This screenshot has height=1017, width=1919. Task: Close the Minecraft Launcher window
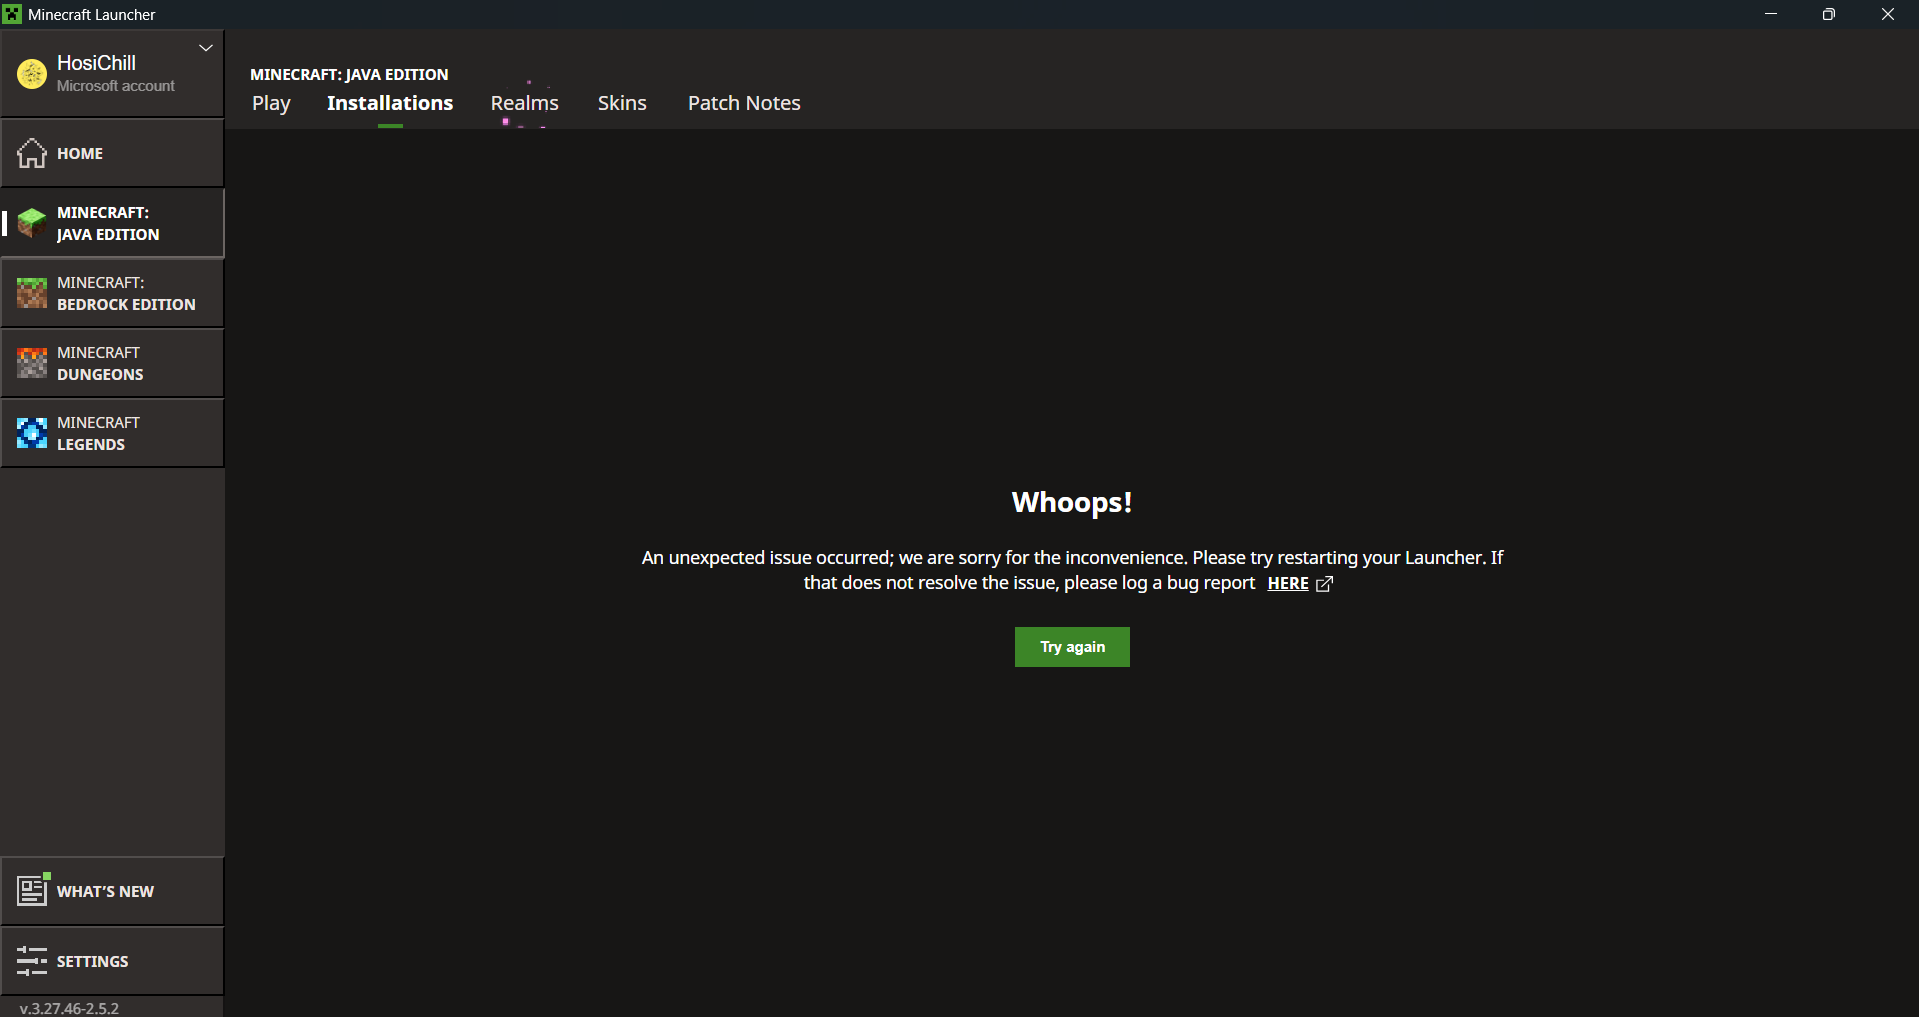click(x=1888, y=14)
